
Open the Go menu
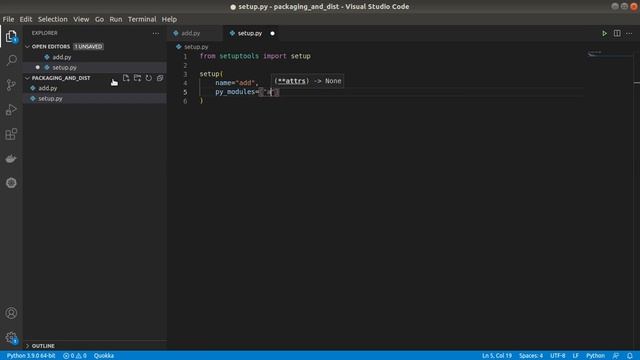pyautogui.click(x=99, y=19)
